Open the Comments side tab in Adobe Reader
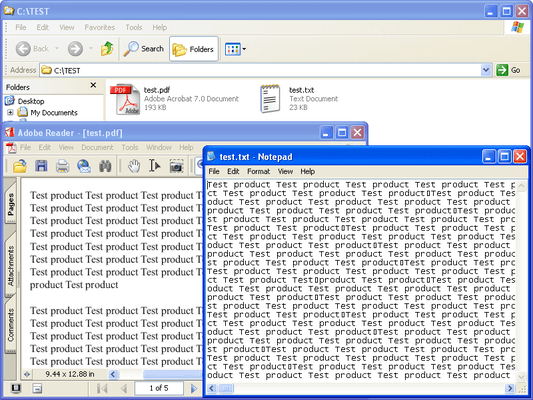This screenshot has width=533, height=400. [x=11, y=325]
